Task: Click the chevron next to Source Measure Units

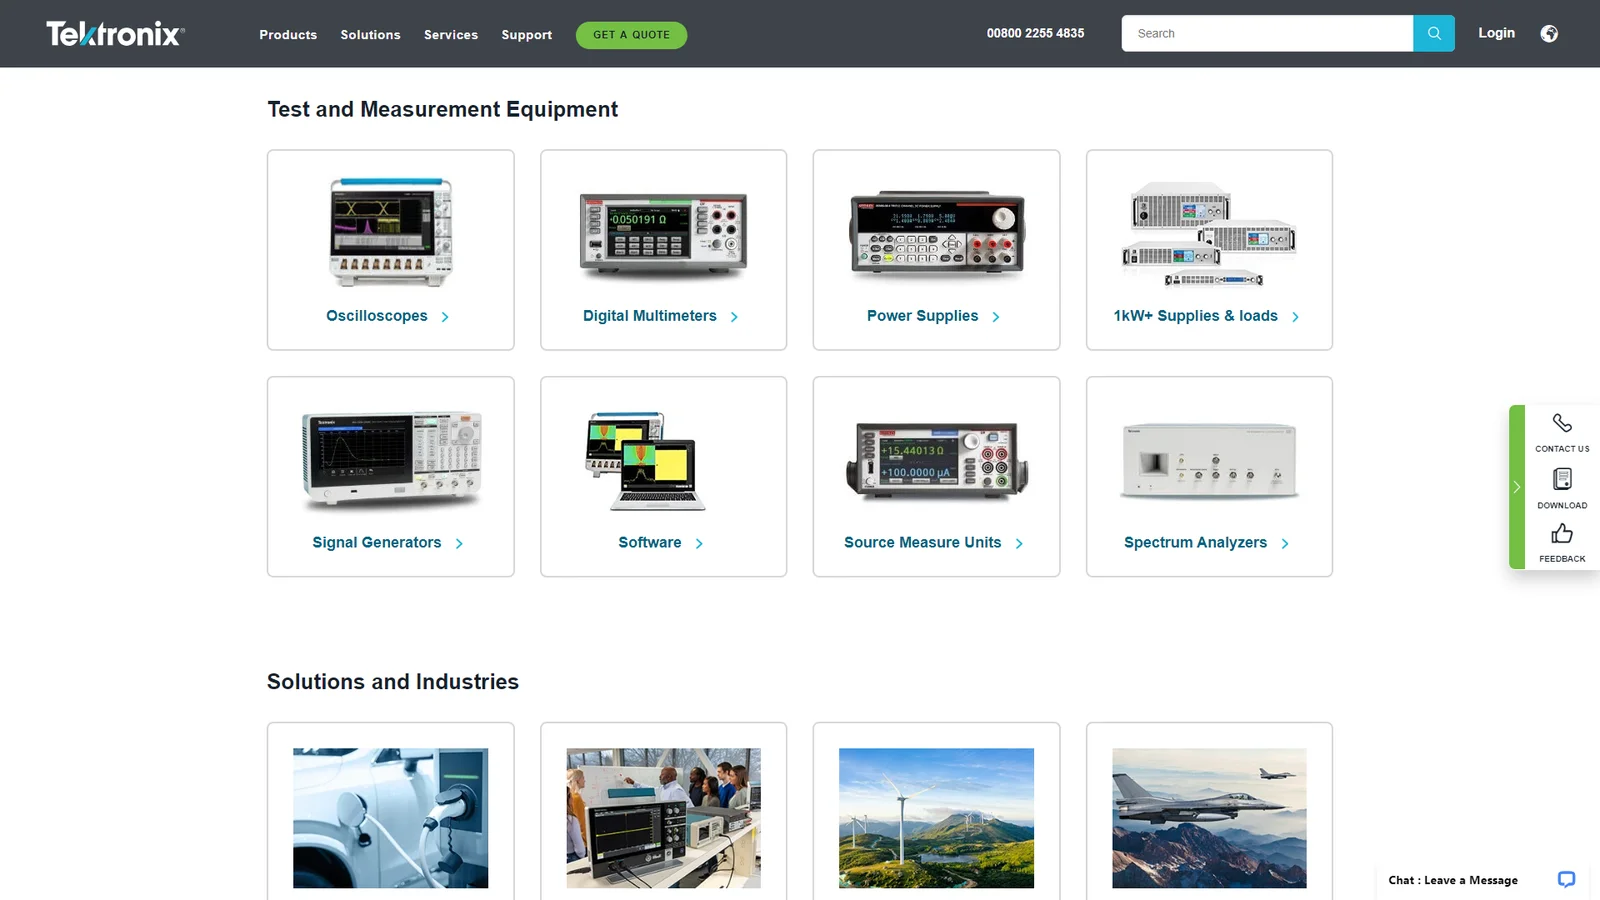Action: [x=1019, y=544]
